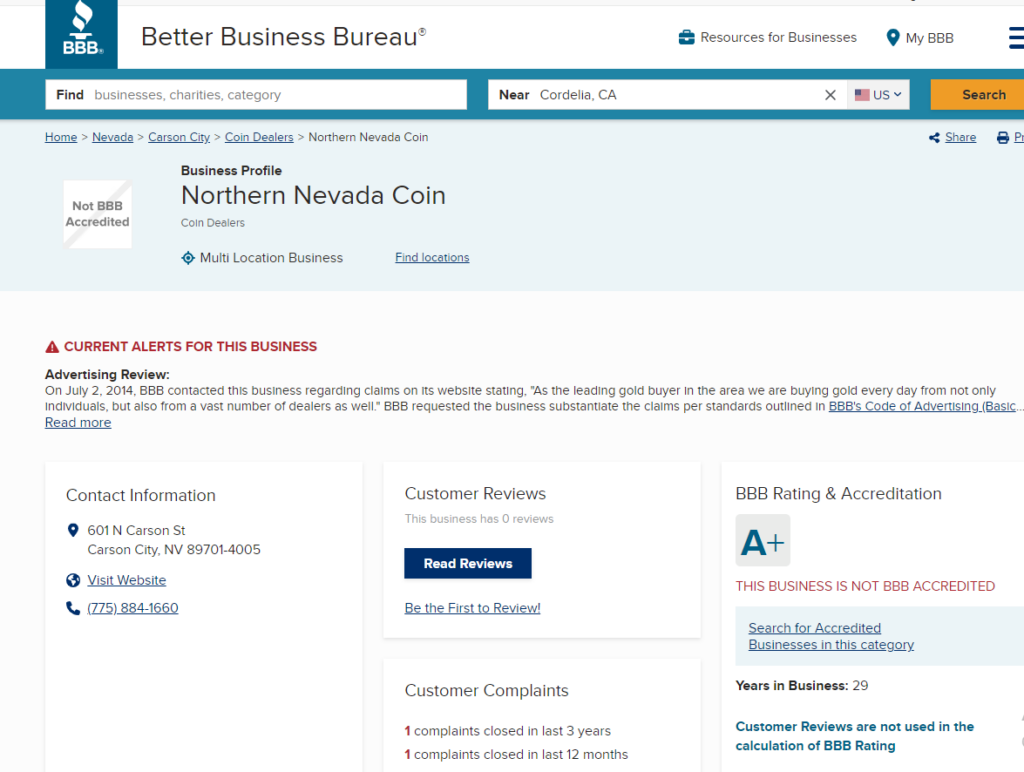This screenshot has width=1024, height=772.
Task: Click the globe icon beside Visit Website
Action: (x=73, y=580)
